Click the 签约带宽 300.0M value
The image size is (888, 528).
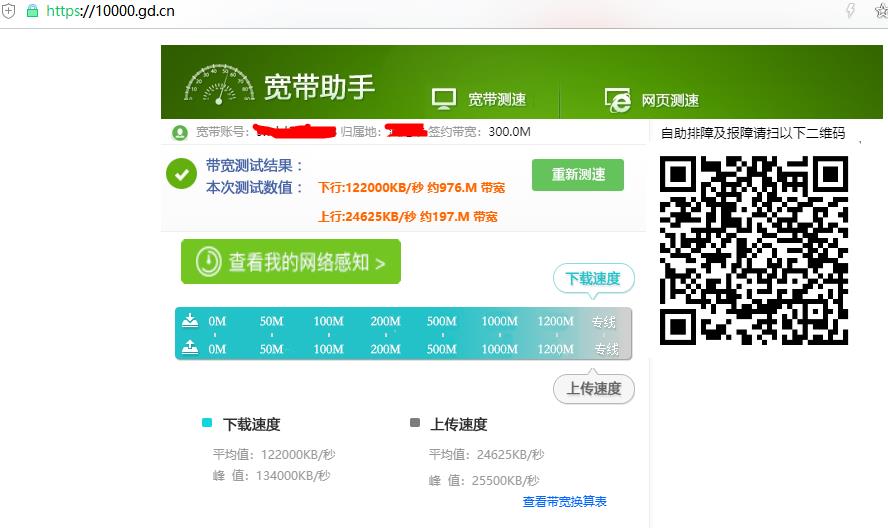(509, 132)
